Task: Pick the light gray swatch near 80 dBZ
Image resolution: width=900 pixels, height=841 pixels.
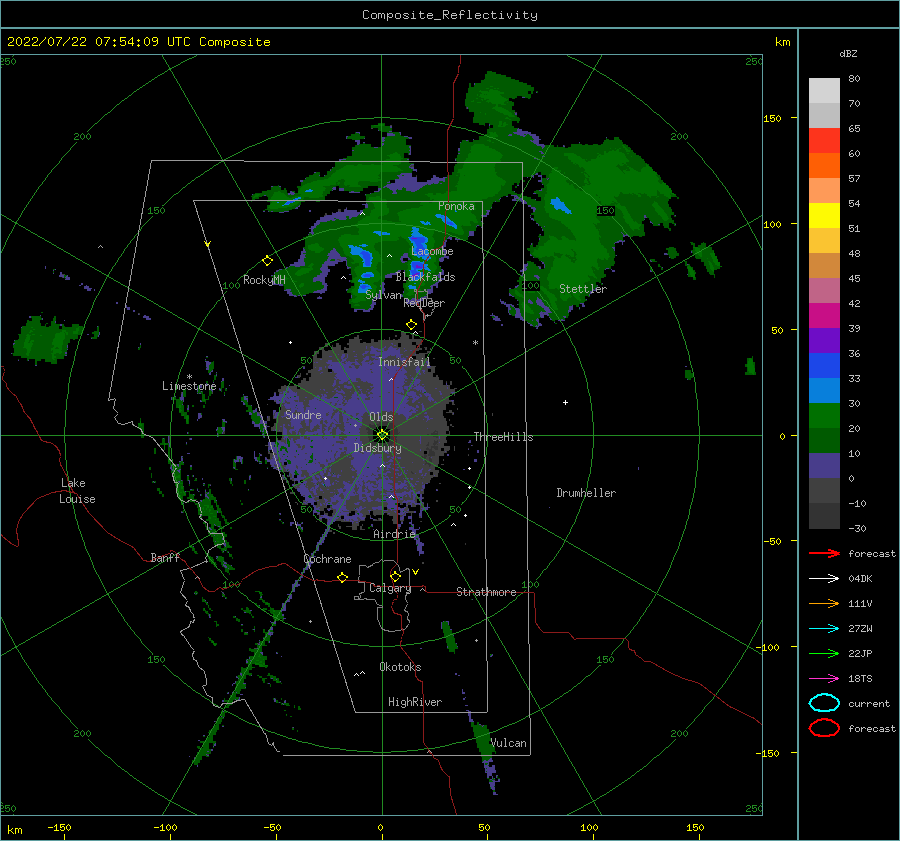Action: (824, 91)
